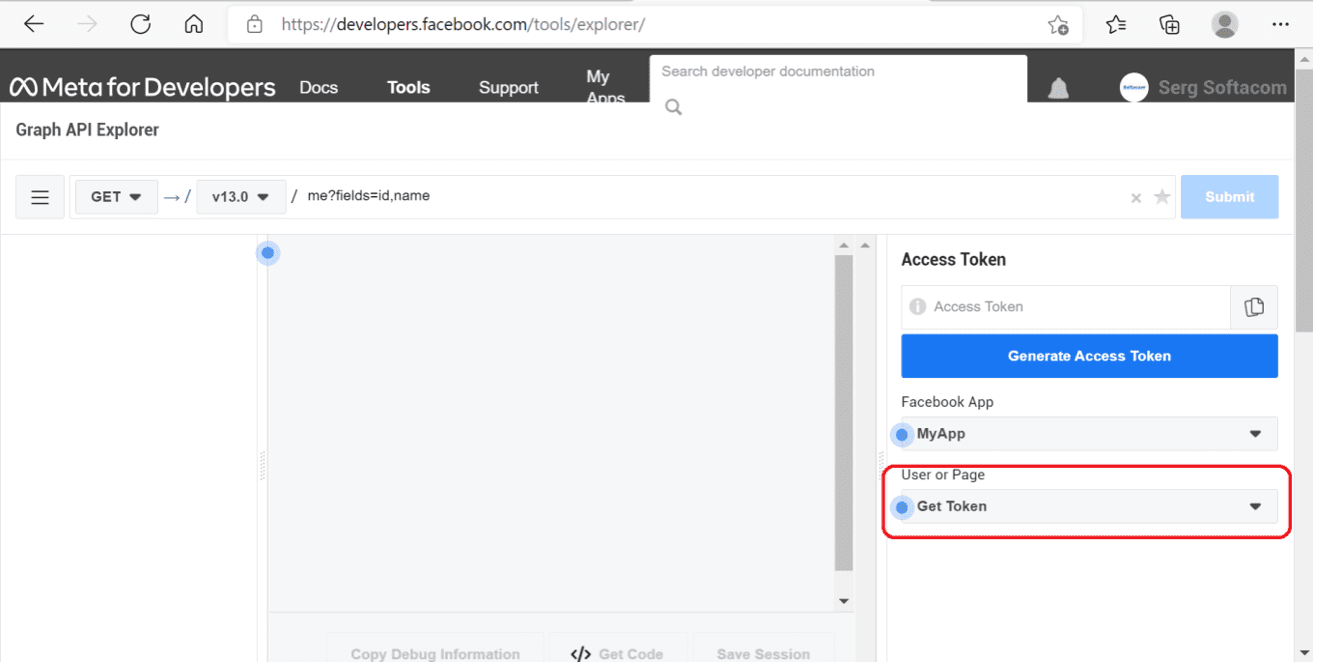Click the search magnifier icon
1321x670 pixels.
click(x=674, y=107)
